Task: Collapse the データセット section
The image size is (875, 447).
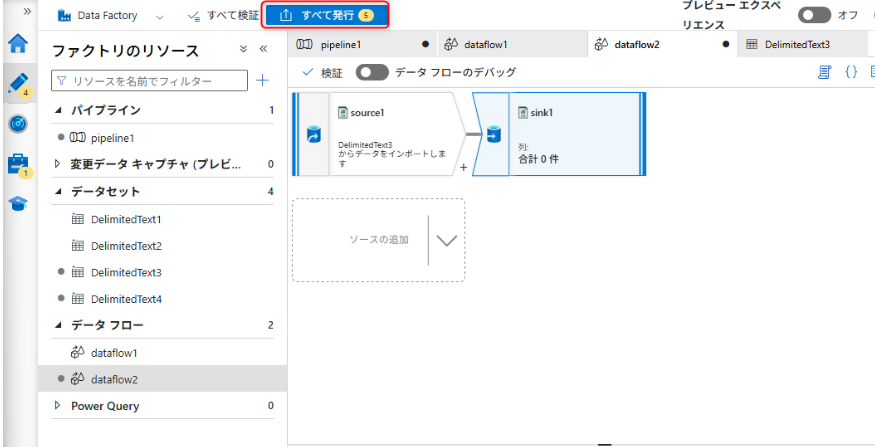Action: point(58,192)
